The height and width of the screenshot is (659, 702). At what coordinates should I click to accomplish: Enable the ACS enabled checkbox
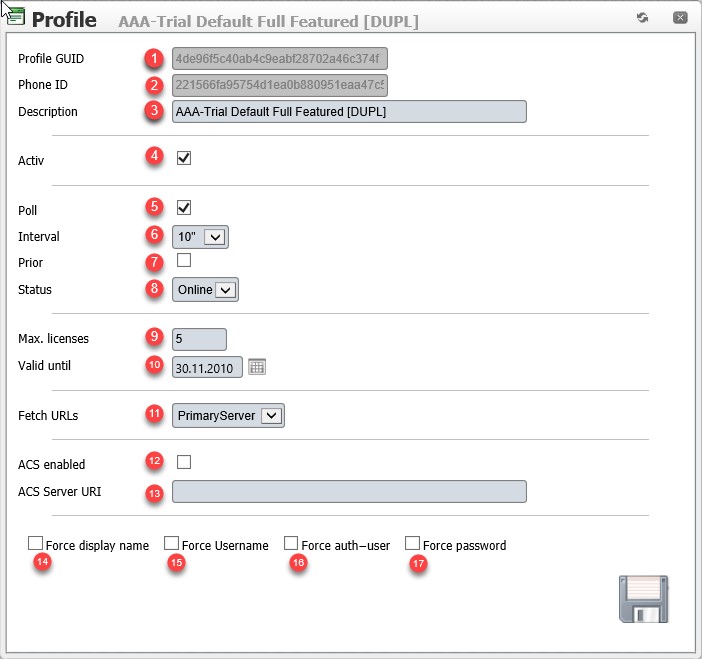pyautogui.click(x=184, y=462)
